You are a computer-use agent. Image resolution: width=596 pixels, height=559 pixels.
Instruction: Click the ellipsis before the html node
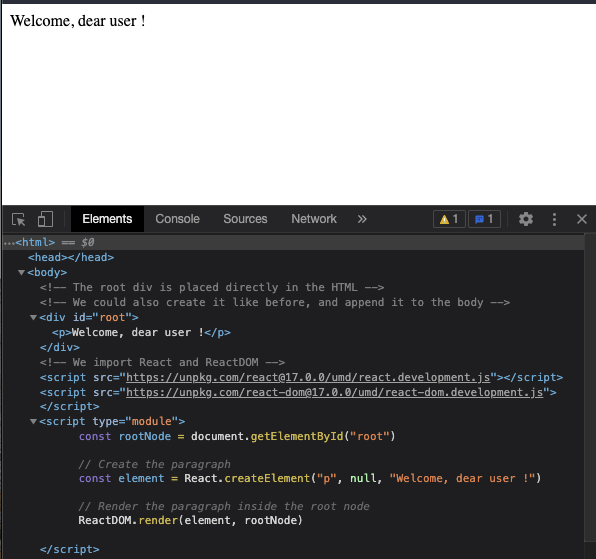[x=9, y=242]
